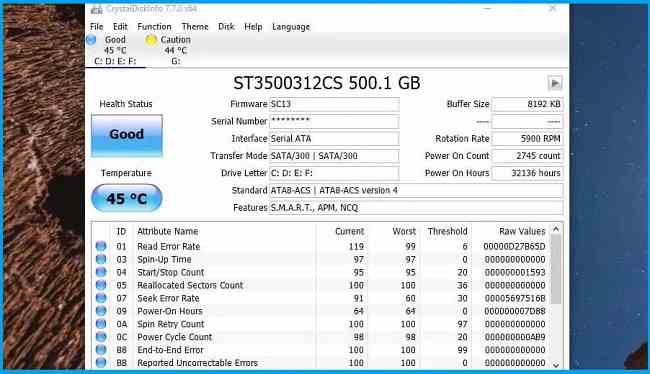650x374 pixels.
Task: Click the Raw Values column header
Action: tap(522, 231)
